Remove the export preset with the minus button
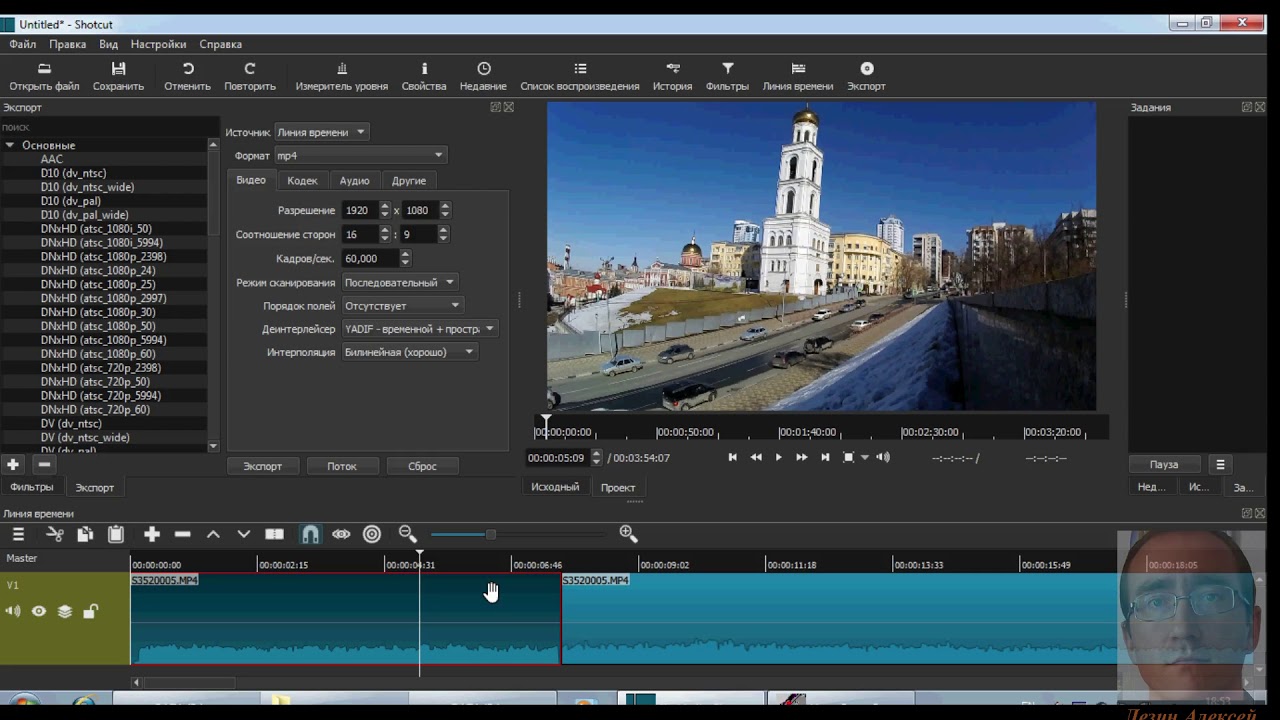Screen dimensions: 1280x720 44,464
